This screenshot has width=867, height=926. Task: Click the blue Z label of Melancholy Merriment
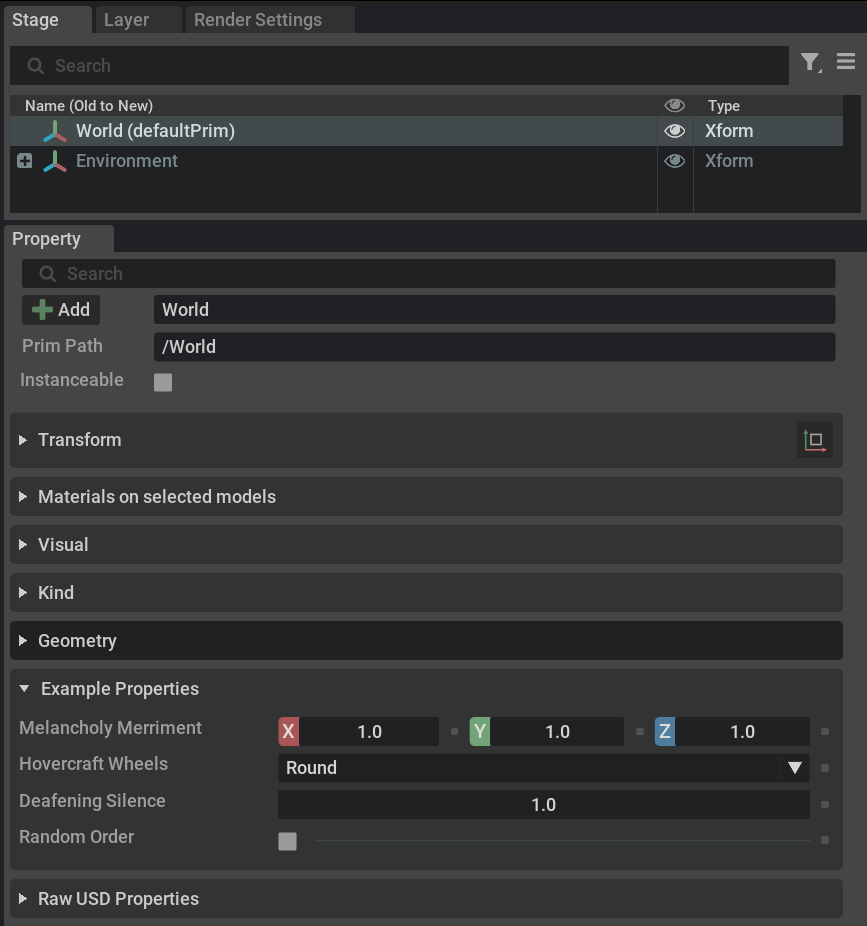point(665,732)
